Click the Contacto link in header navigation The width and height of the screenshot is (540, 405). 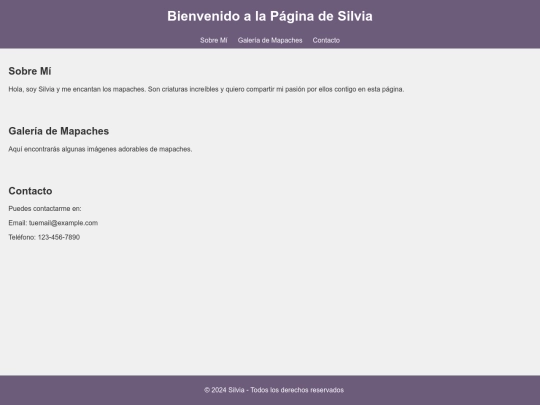click(x=326, y=40)
